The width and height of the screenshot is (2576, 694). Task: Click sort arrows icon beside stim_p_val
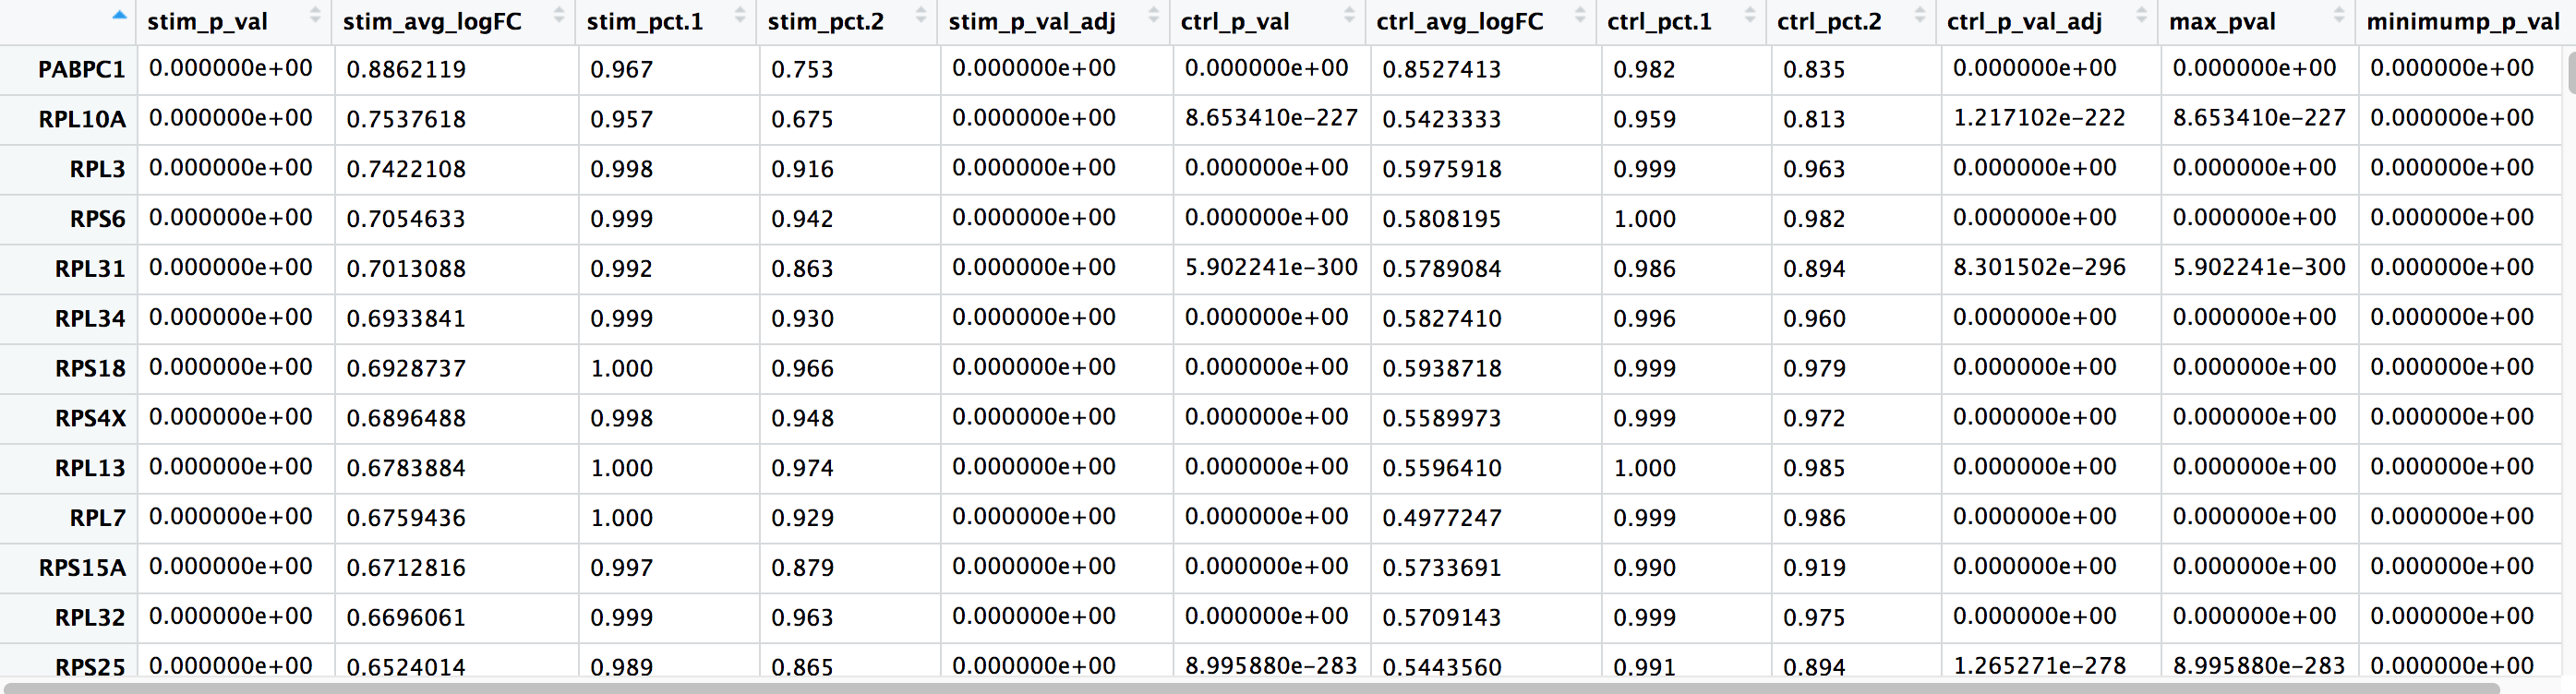[316, 14]
